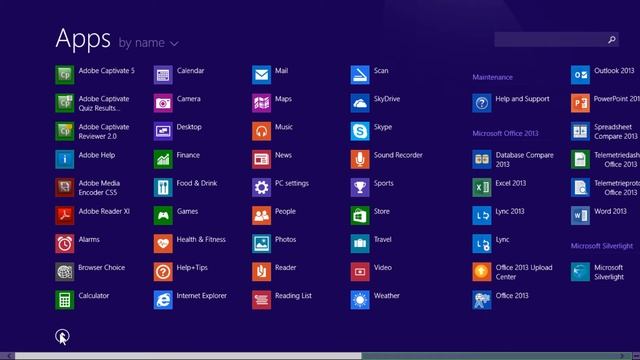Open the People app
Image resolution: width=640 pixels, height=360 pixels.
tap(274, 216)
